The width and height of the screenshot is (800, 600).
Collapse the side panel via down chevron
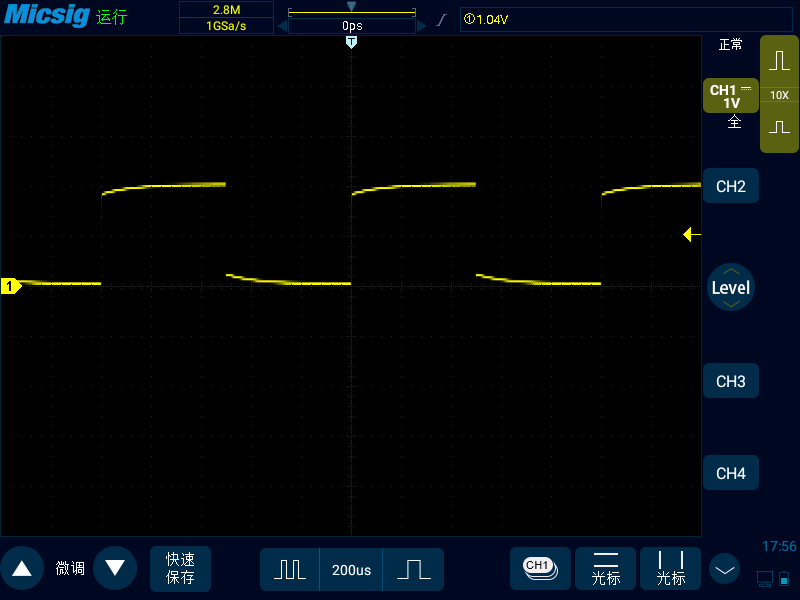click(724, 568)
